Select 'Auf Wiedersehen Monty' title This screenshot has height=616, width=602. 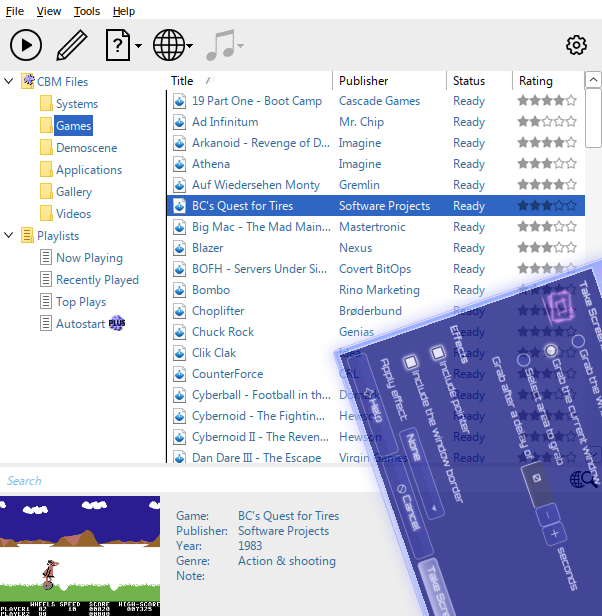tap(256, 185)
